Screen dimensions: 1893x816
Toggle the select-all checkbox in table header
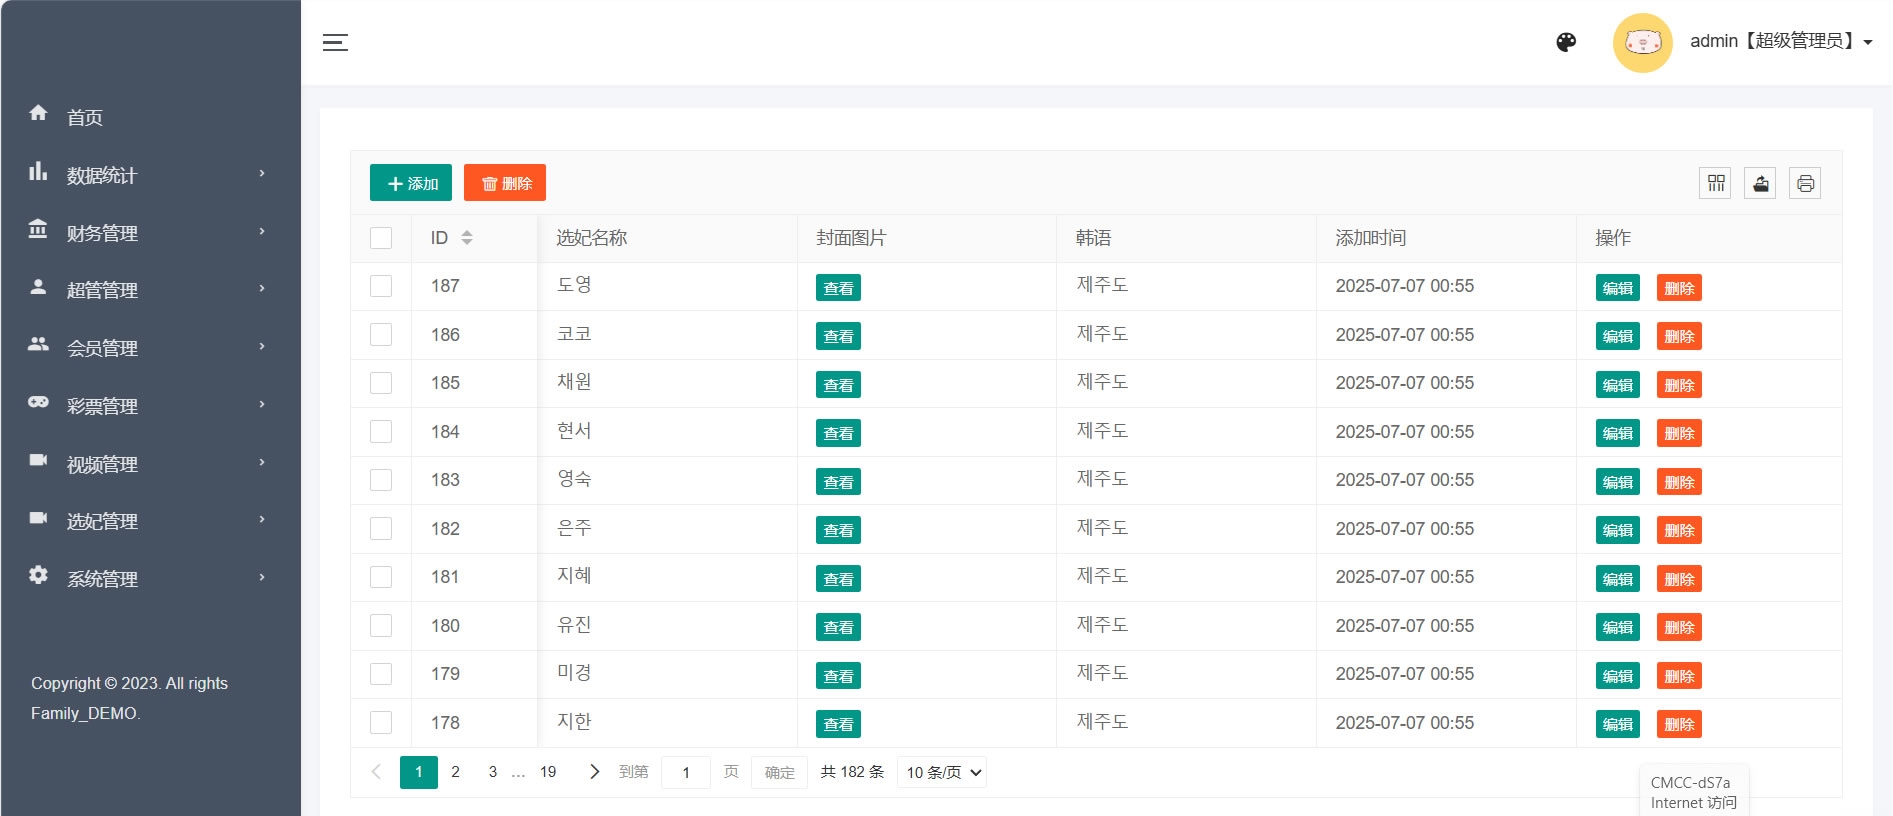click(381, 238)
